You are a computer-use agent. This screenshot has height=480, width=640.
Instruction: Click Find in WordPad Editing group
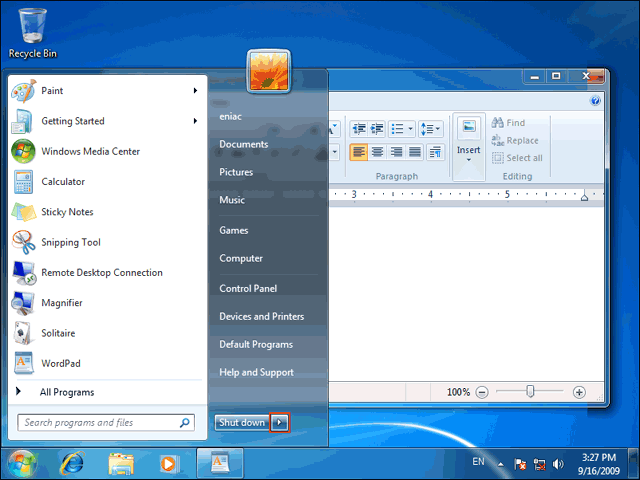[x=508, y=122]
